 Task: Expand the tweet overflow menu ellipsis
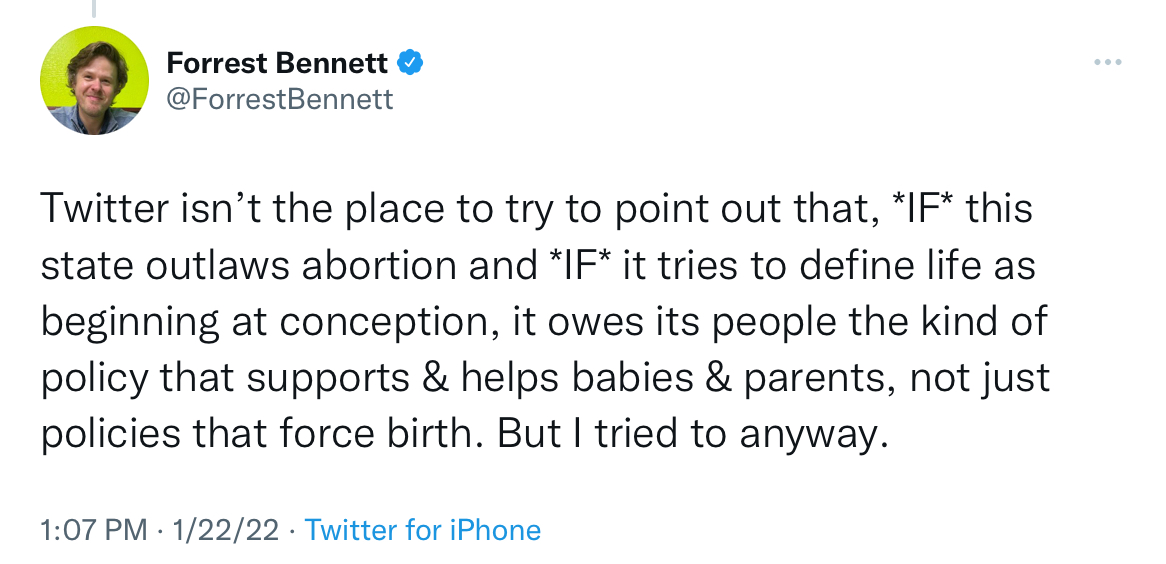(x=1108, y=64)
